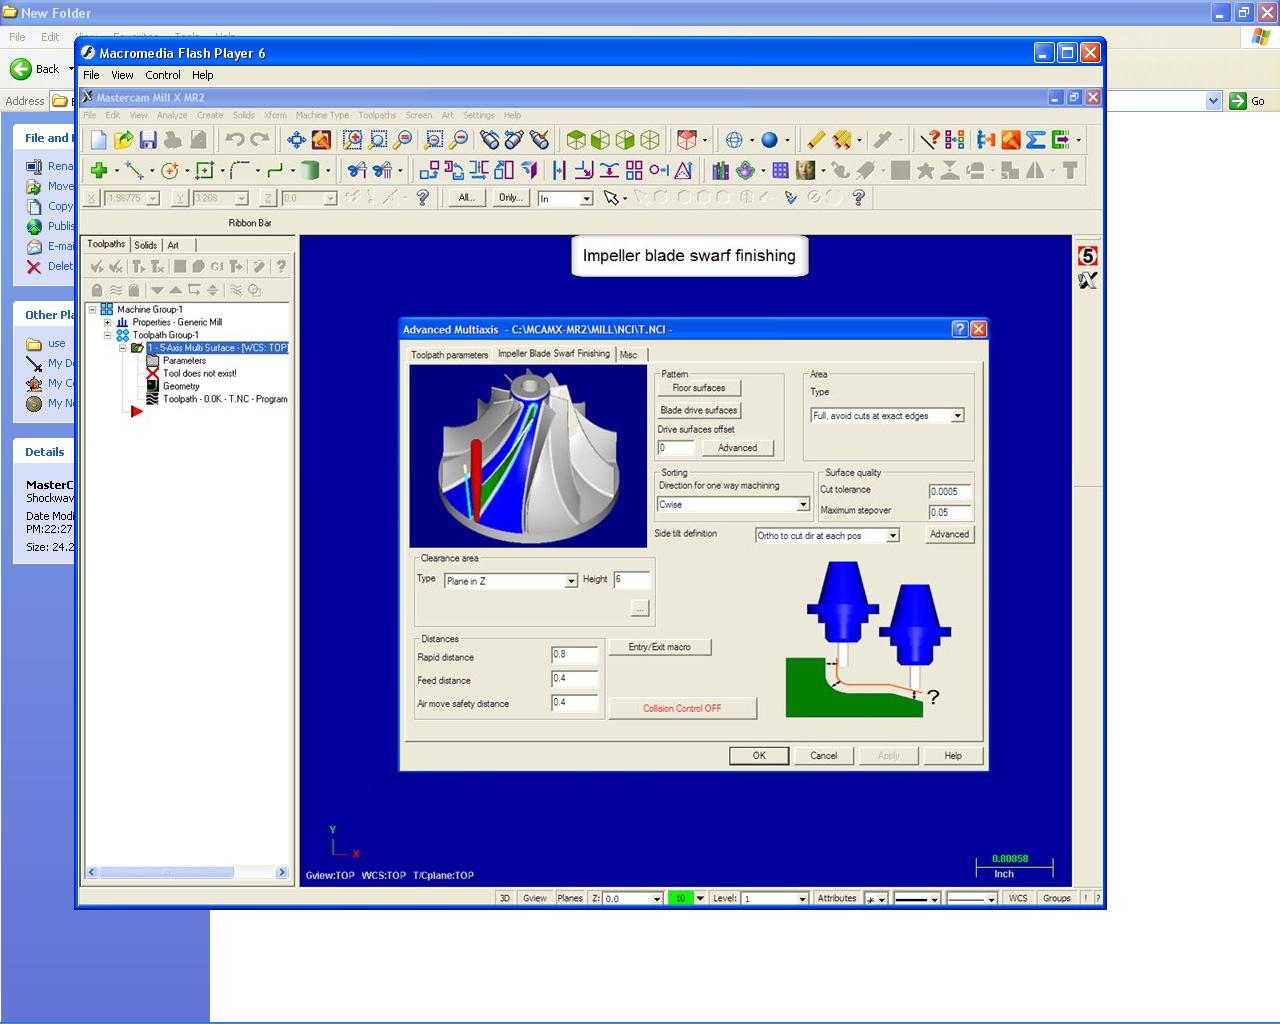The height and width of the screenshot is (1024, 1280).
Task: Switch to the Toolpath parameters tab
Action: pyautogui.click(x=450, y=355)
